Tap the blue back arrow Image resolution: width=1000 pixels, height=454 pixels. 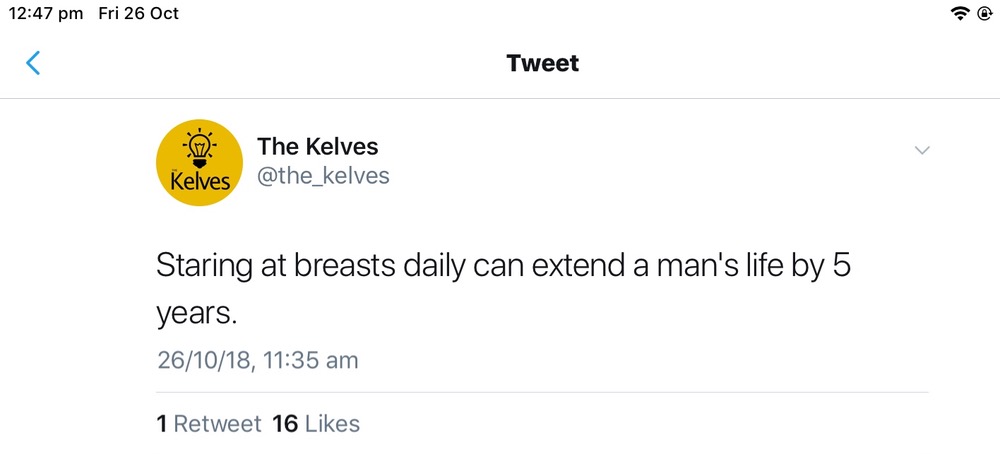click(x=33, y=64)
